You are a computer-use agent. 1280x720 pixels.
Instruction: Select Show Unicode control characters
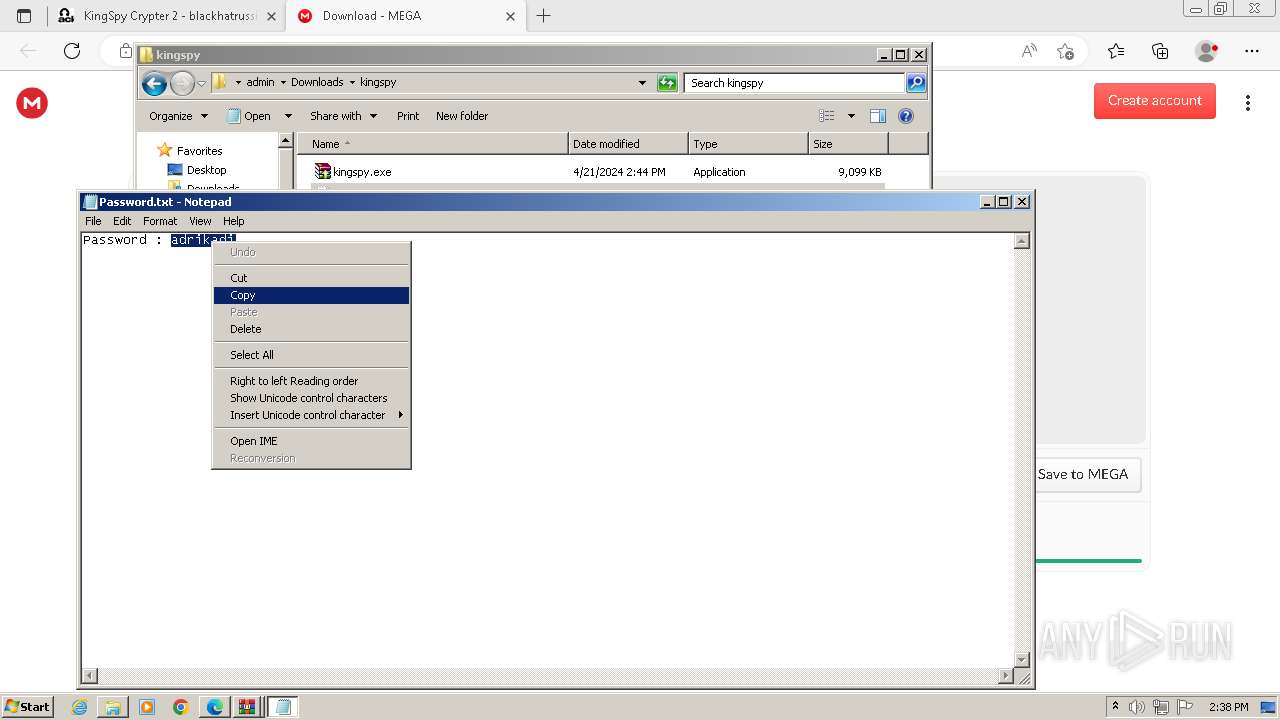click(311, 398)
